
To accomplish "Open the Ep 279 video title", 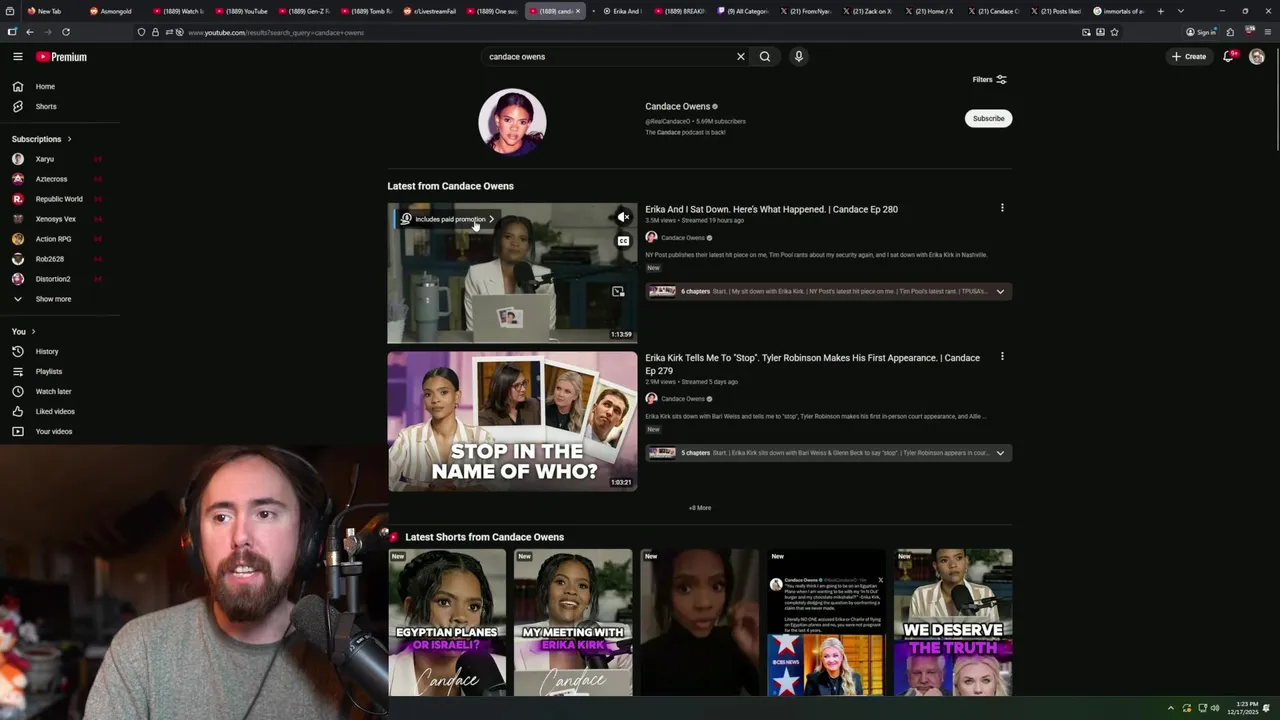I will pyautogui.click(x=812, y=364).
